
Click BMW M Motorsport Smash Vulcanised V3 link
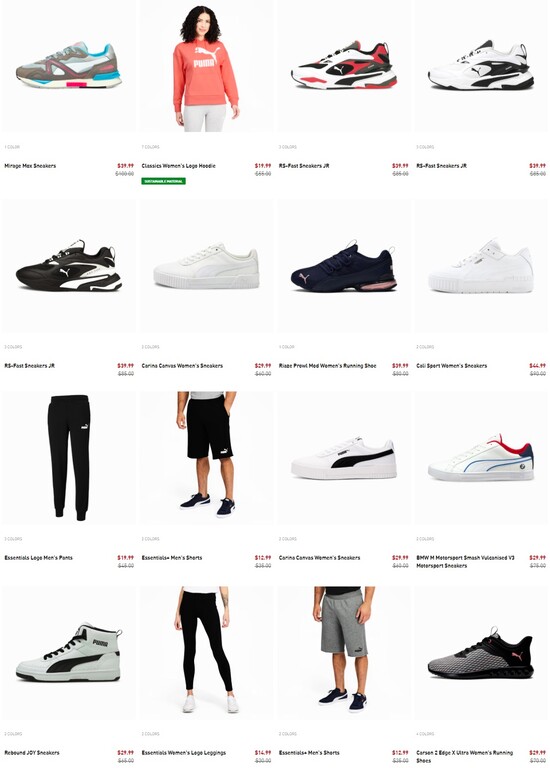tap(465, 562)
